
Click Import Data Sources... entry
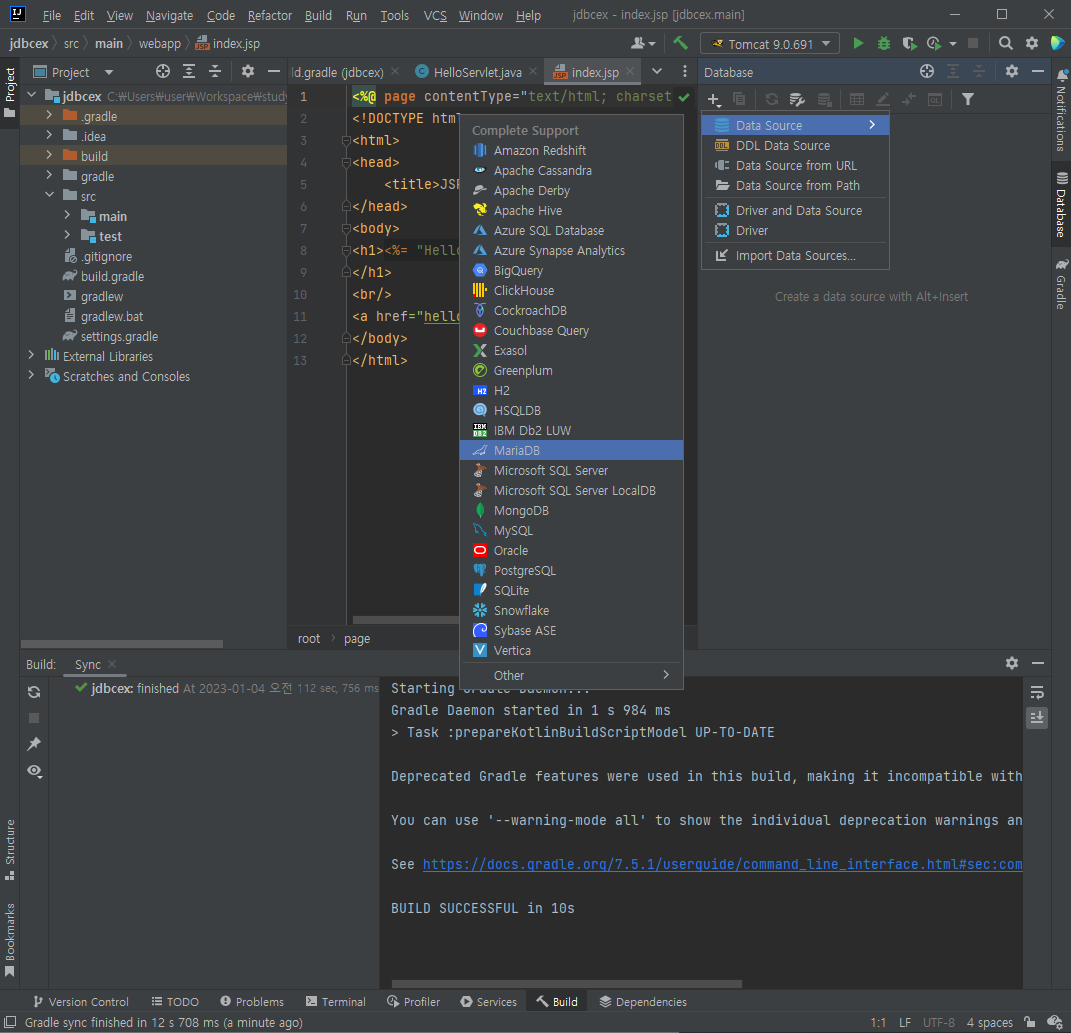pos(795,256)
